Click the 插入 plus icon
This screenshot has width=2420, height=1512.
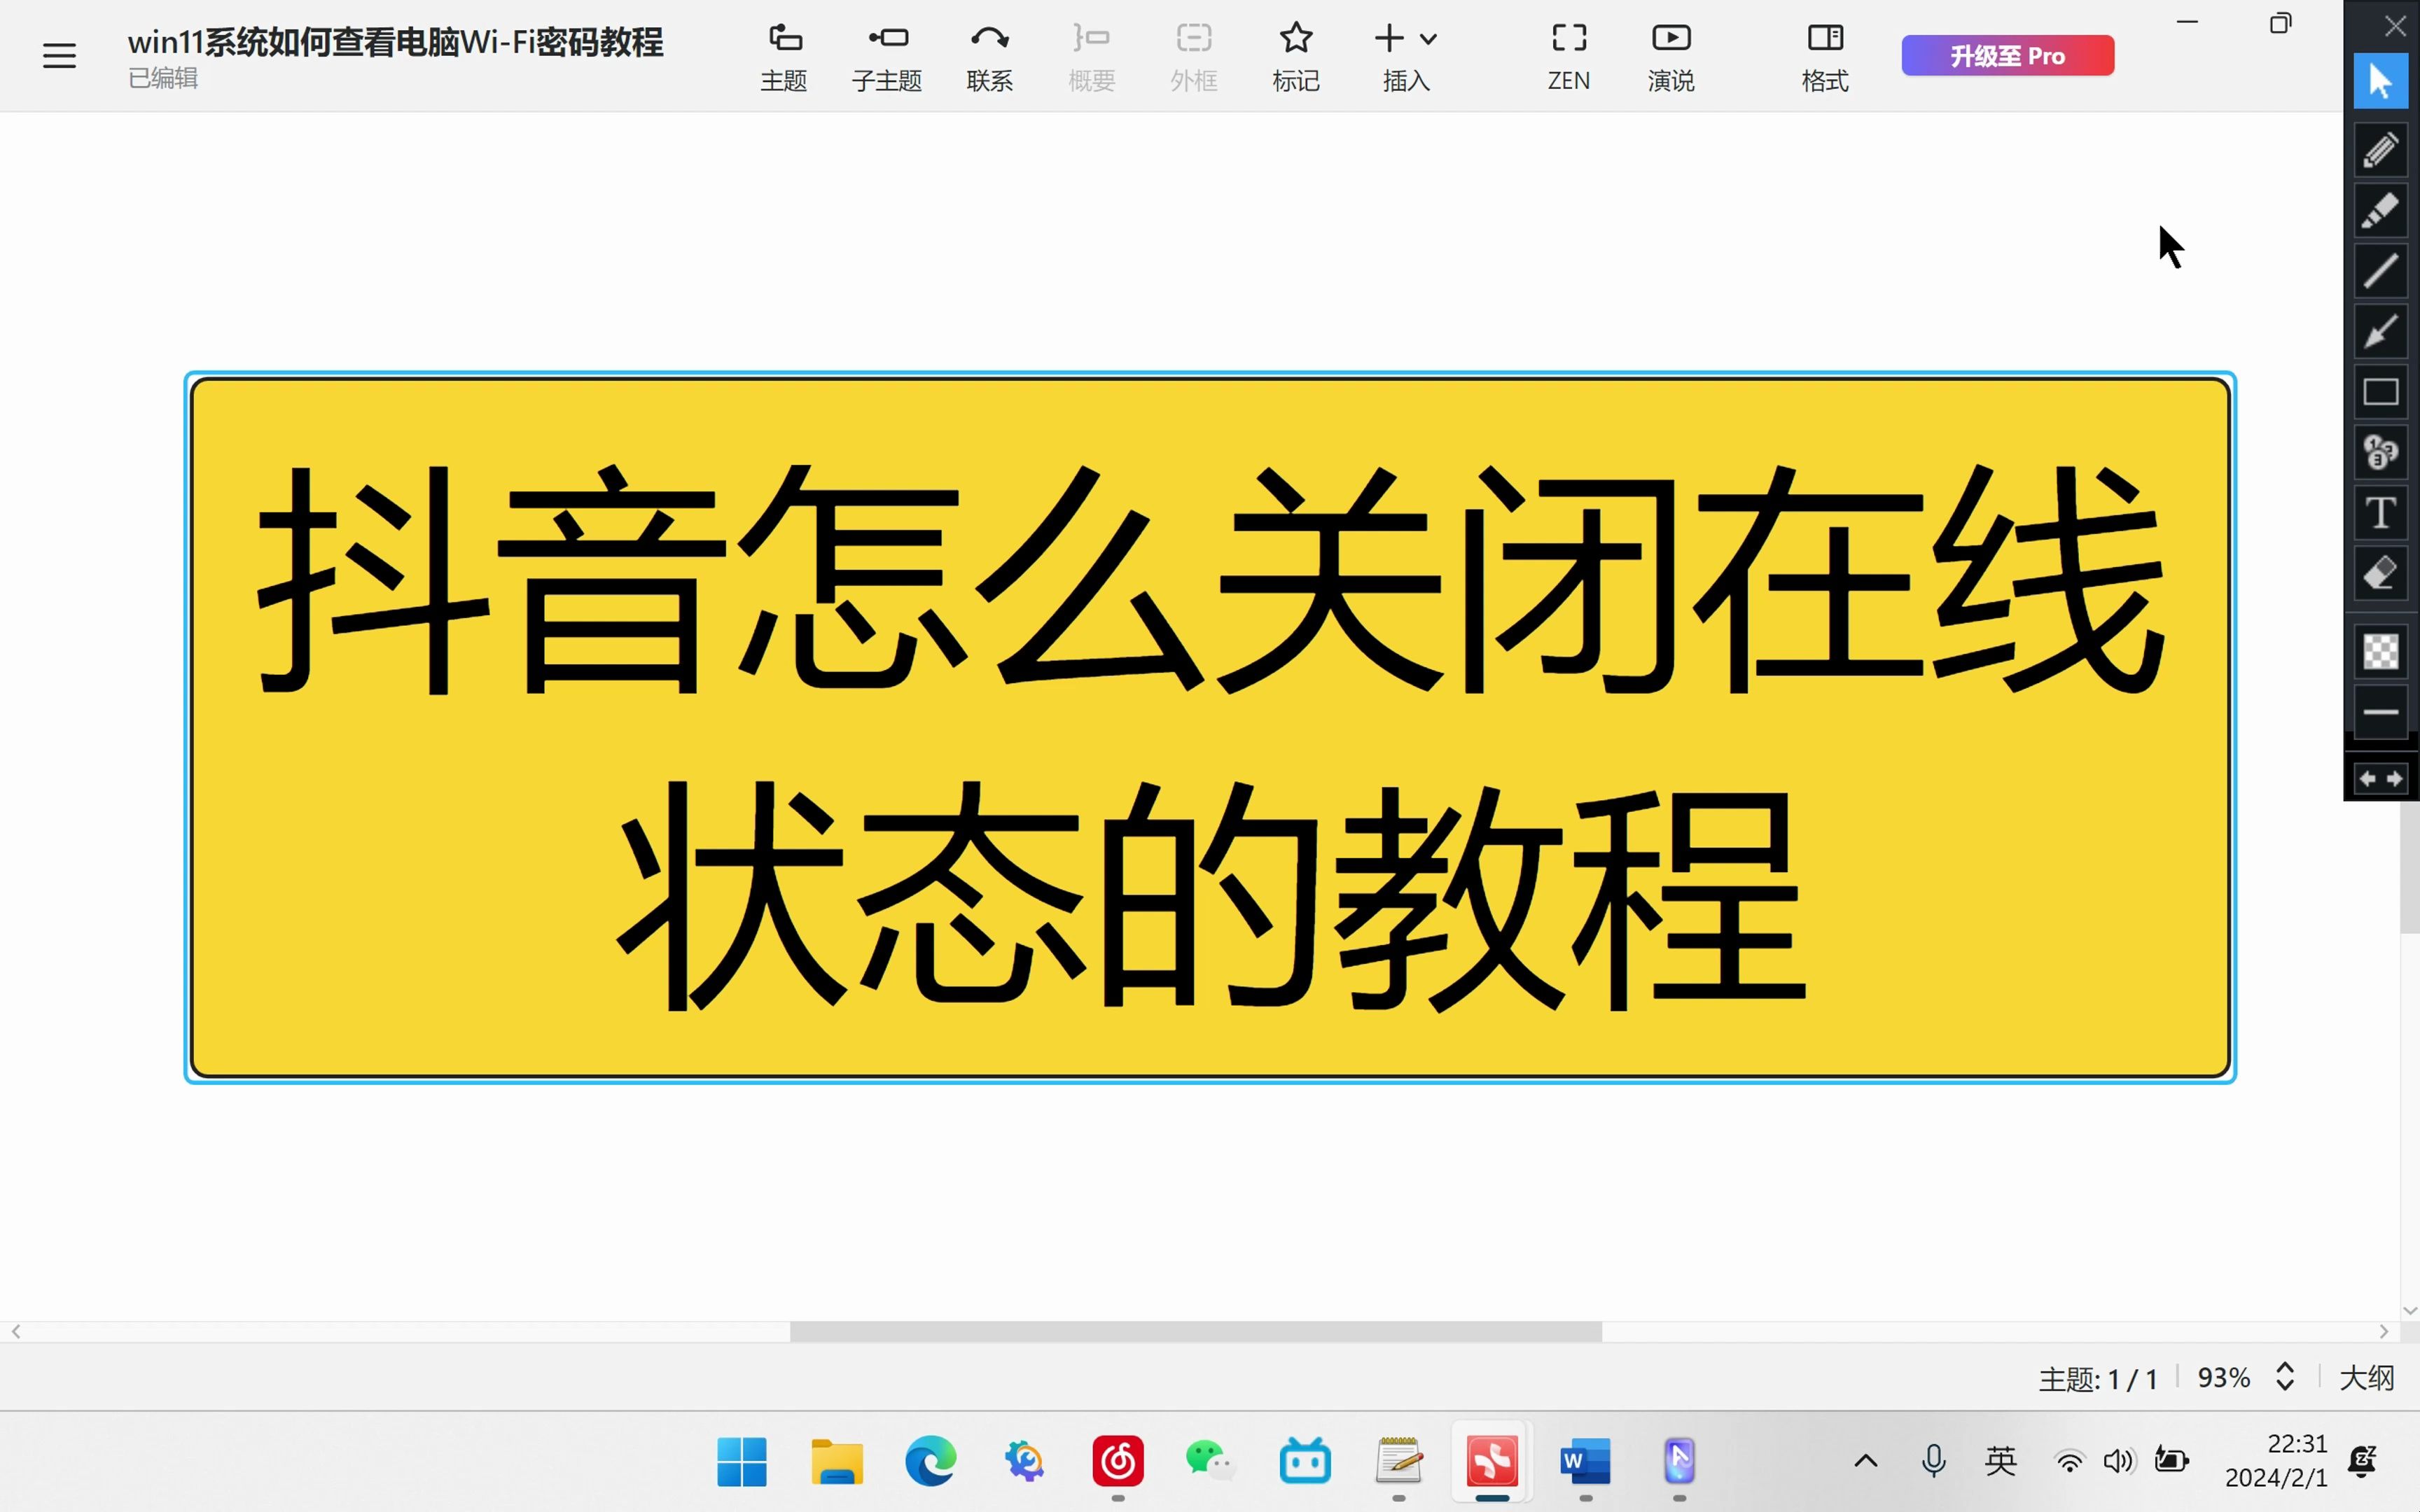tap(1389, 39)
